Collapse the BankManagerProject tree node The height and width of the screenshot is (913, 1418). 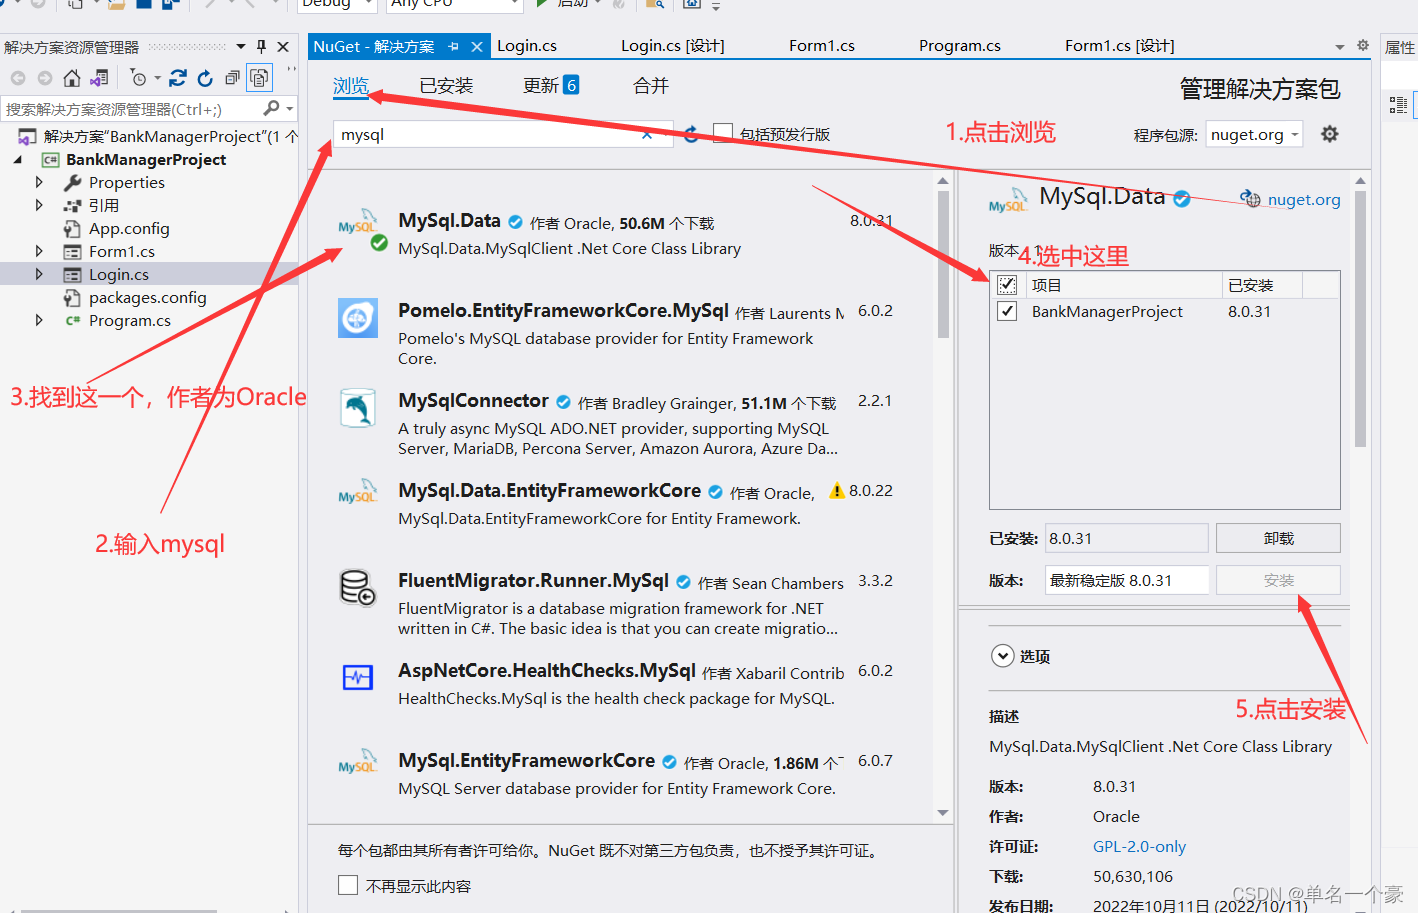18,160
